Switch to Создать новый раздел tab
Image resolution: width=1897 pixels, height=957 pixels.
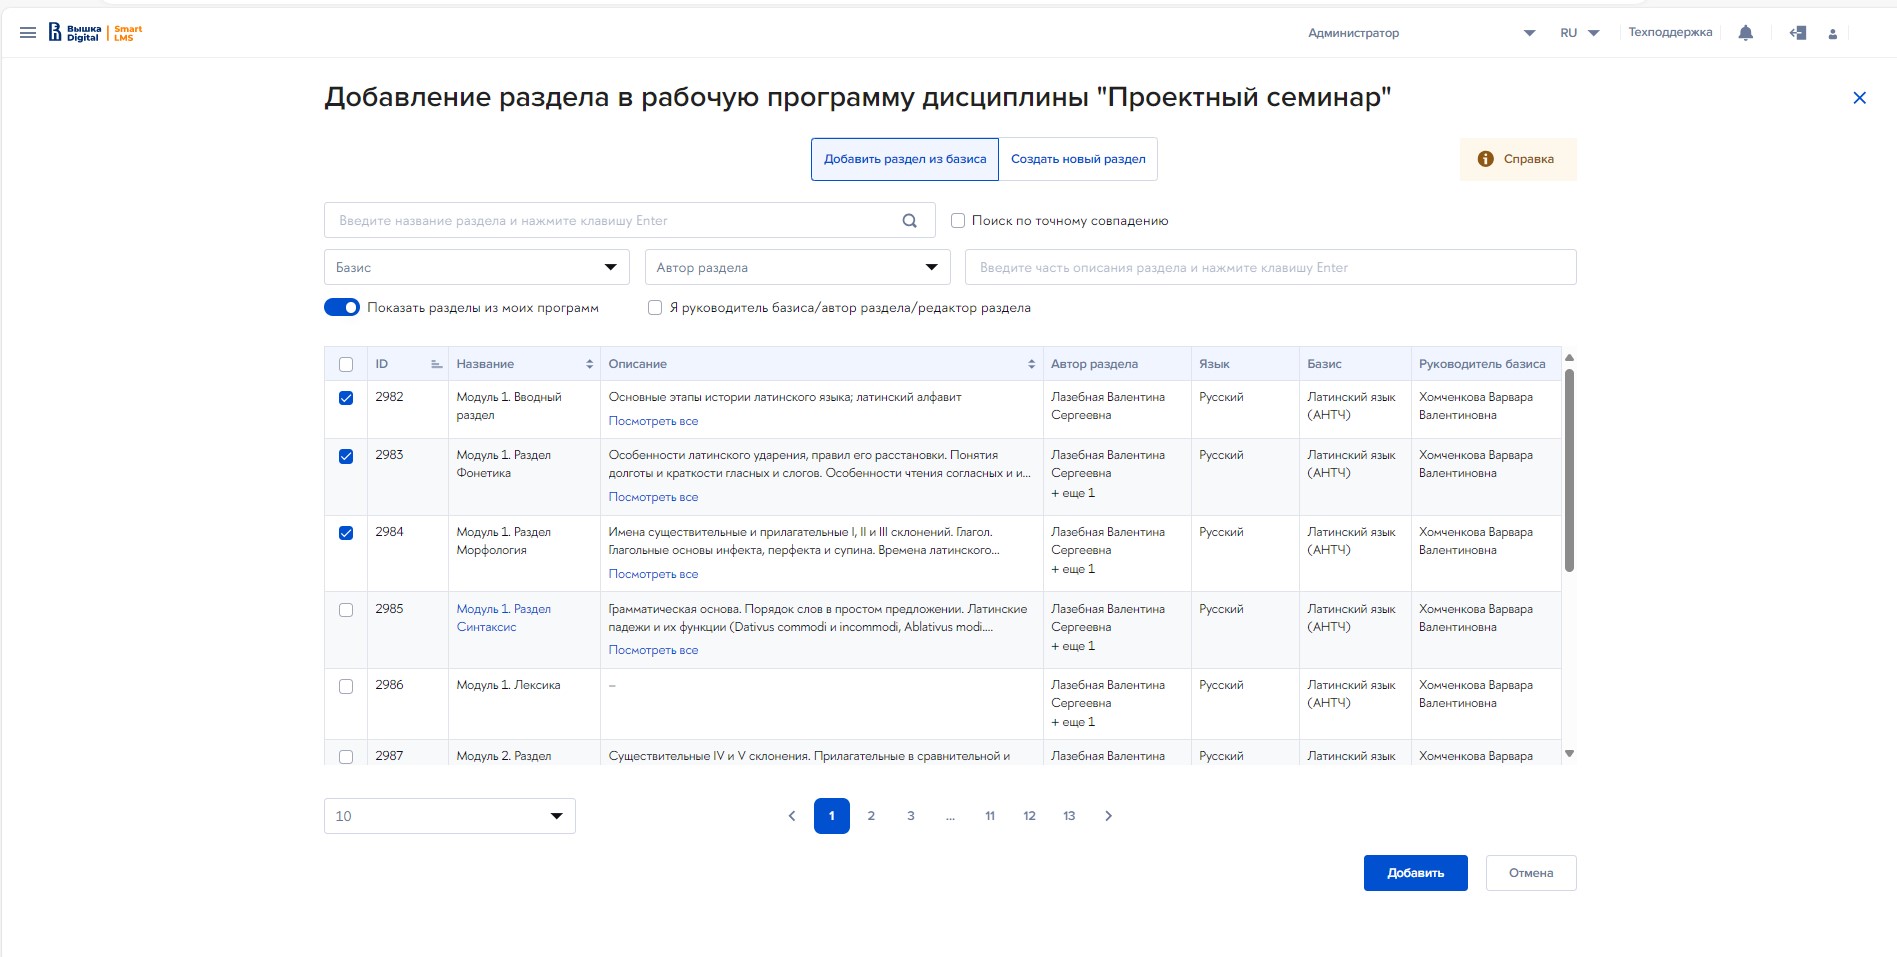pyautogui.click(x=1078, y=159)
